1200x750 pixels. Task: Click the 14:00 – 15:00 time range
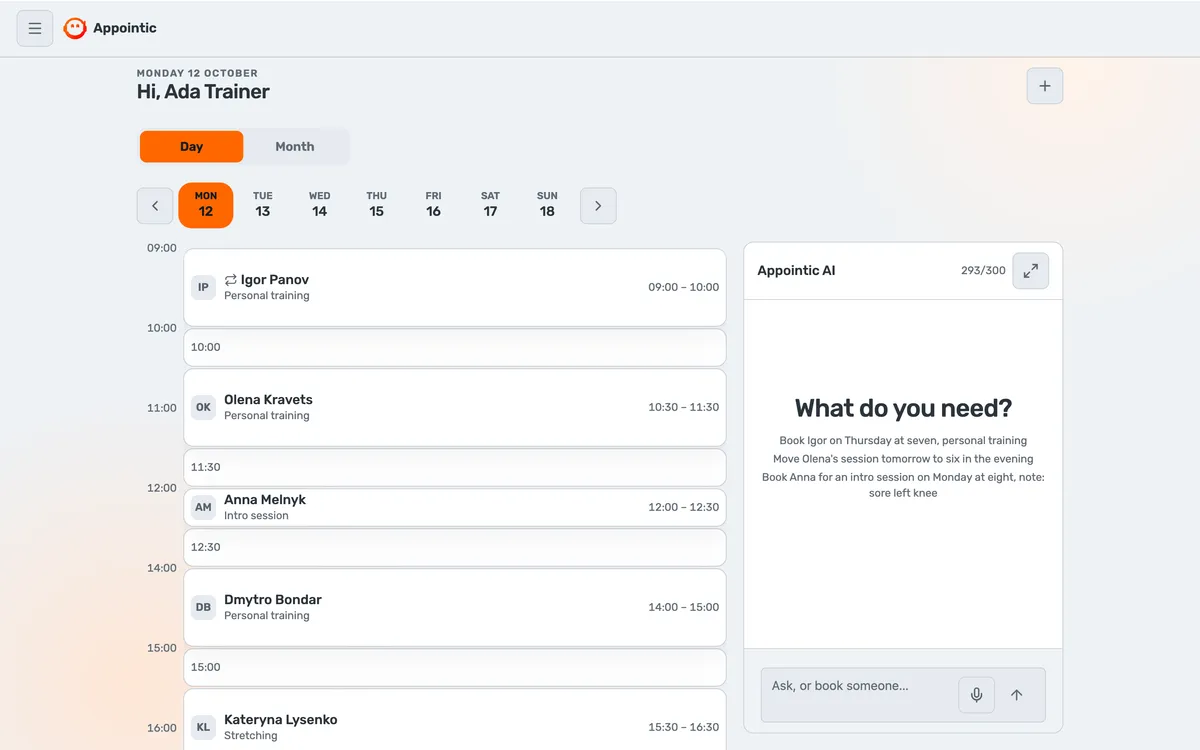tap(684, 607)
